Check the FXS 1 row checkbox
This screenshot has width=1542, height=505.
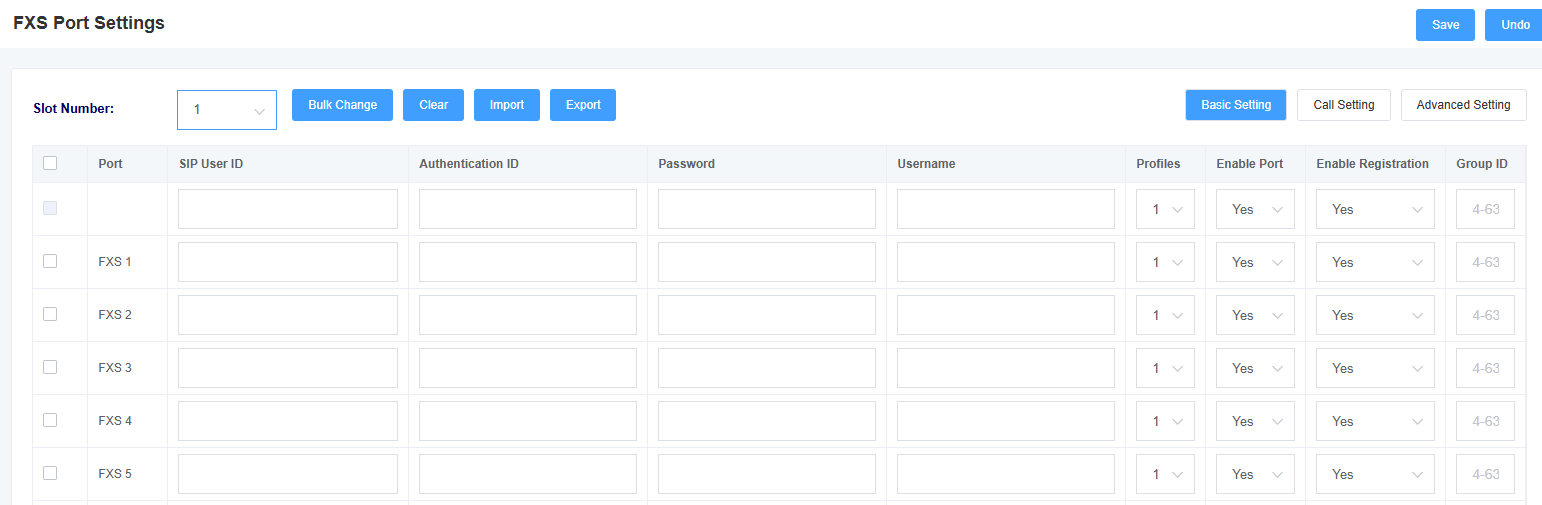50,261
